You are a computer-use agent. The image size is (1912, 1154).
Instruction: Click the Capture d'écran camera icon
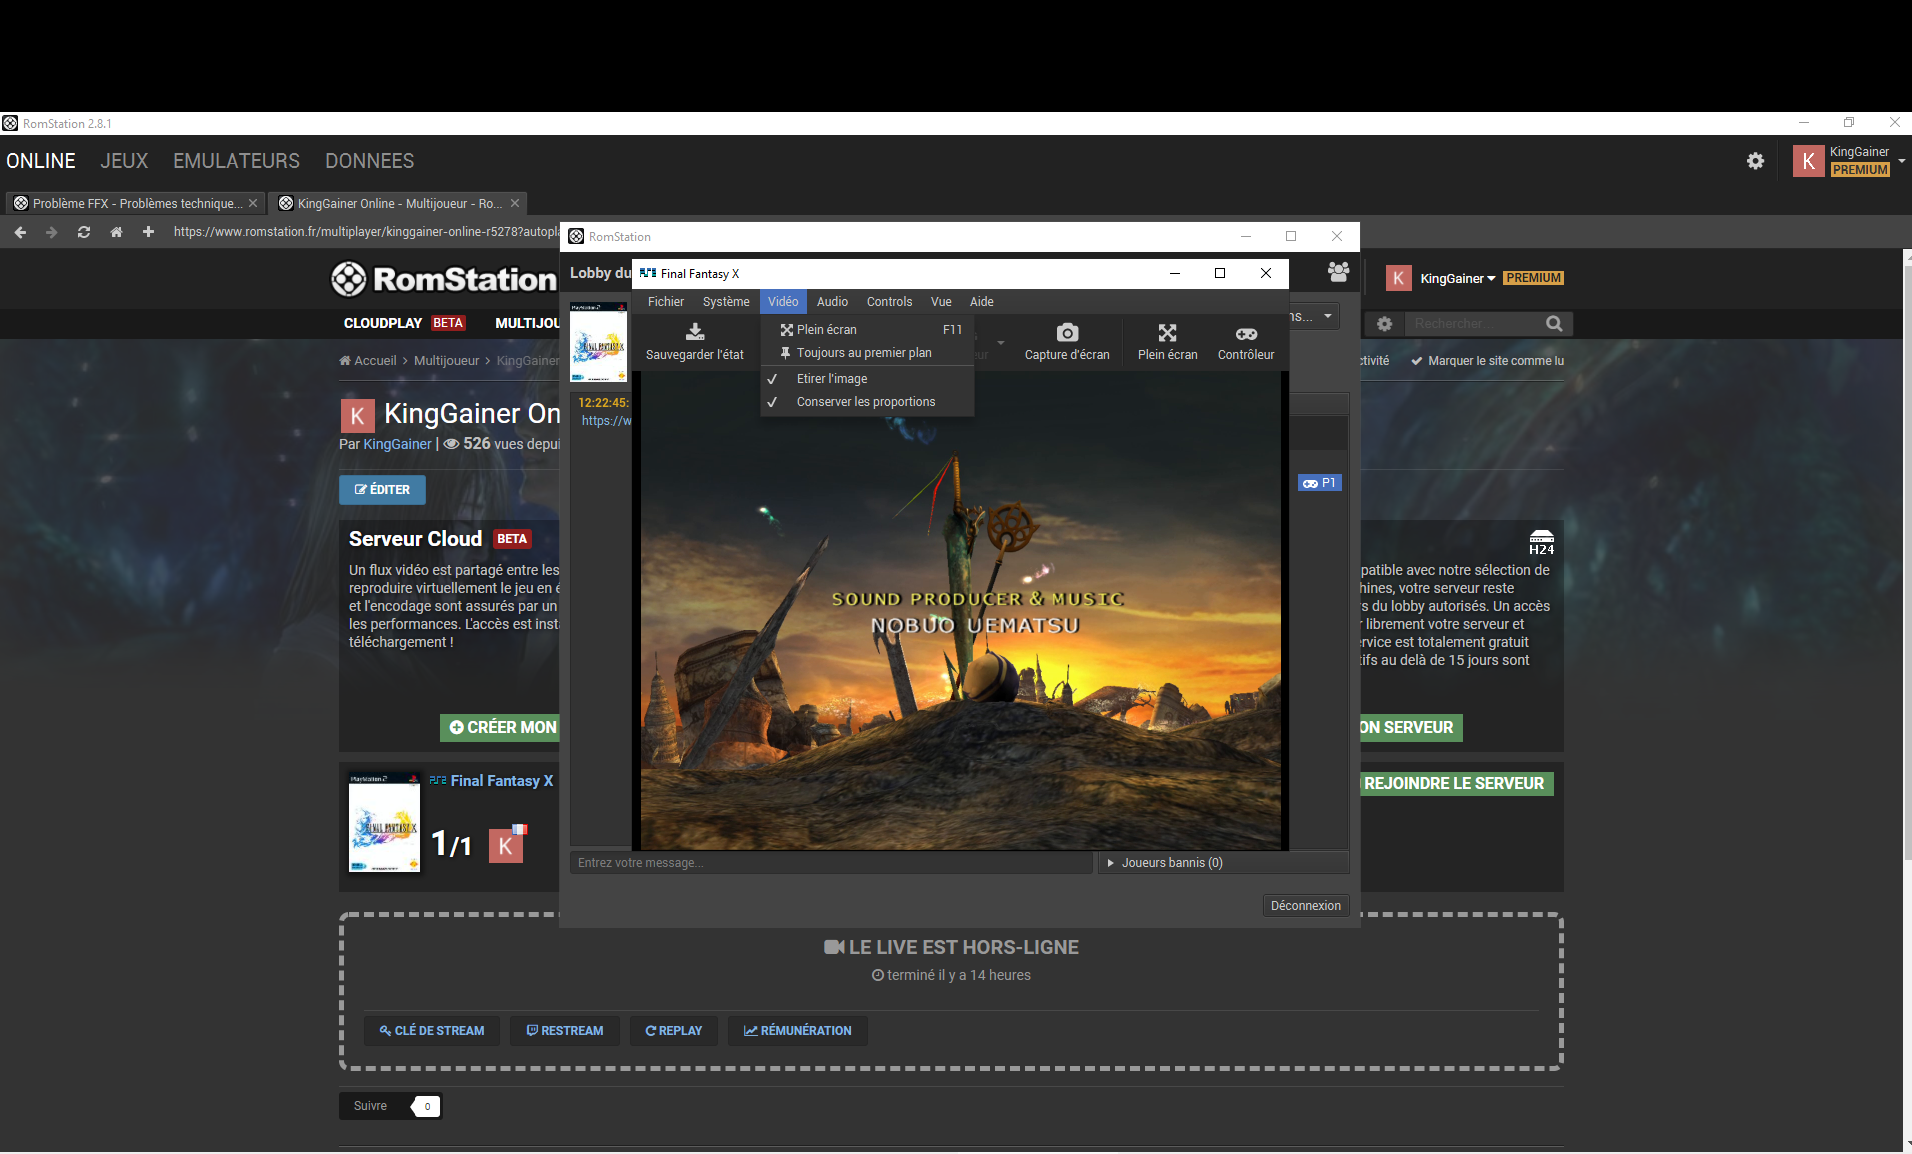1067,332
